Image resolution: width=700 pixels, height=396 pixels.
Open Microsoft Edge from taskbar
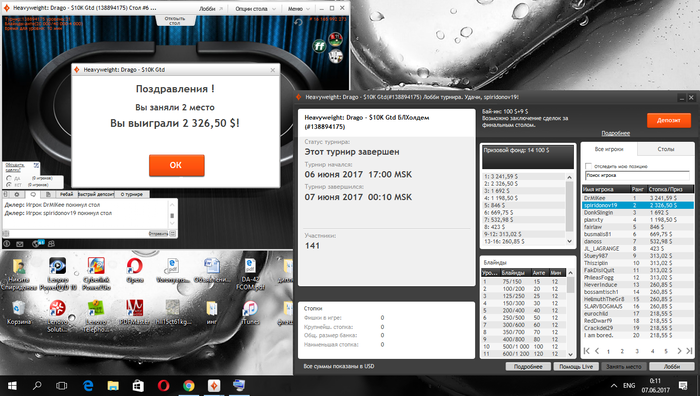pyautogui.click(x=88, y=385)
